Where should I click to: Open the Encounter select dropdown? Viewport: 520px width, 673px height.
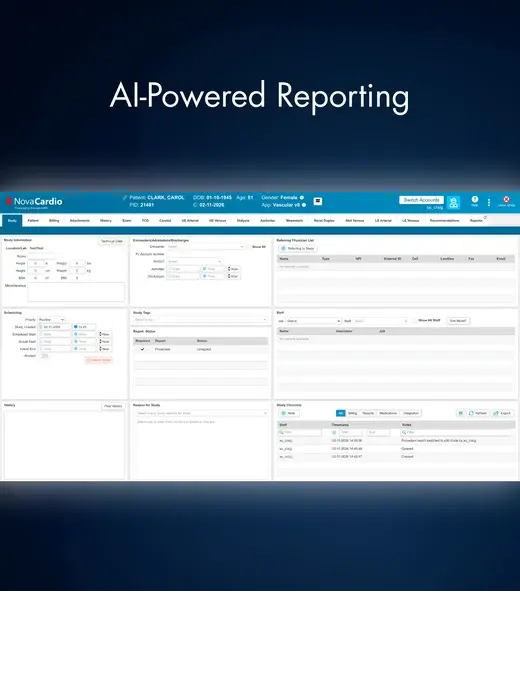click(x=206, y=247)
